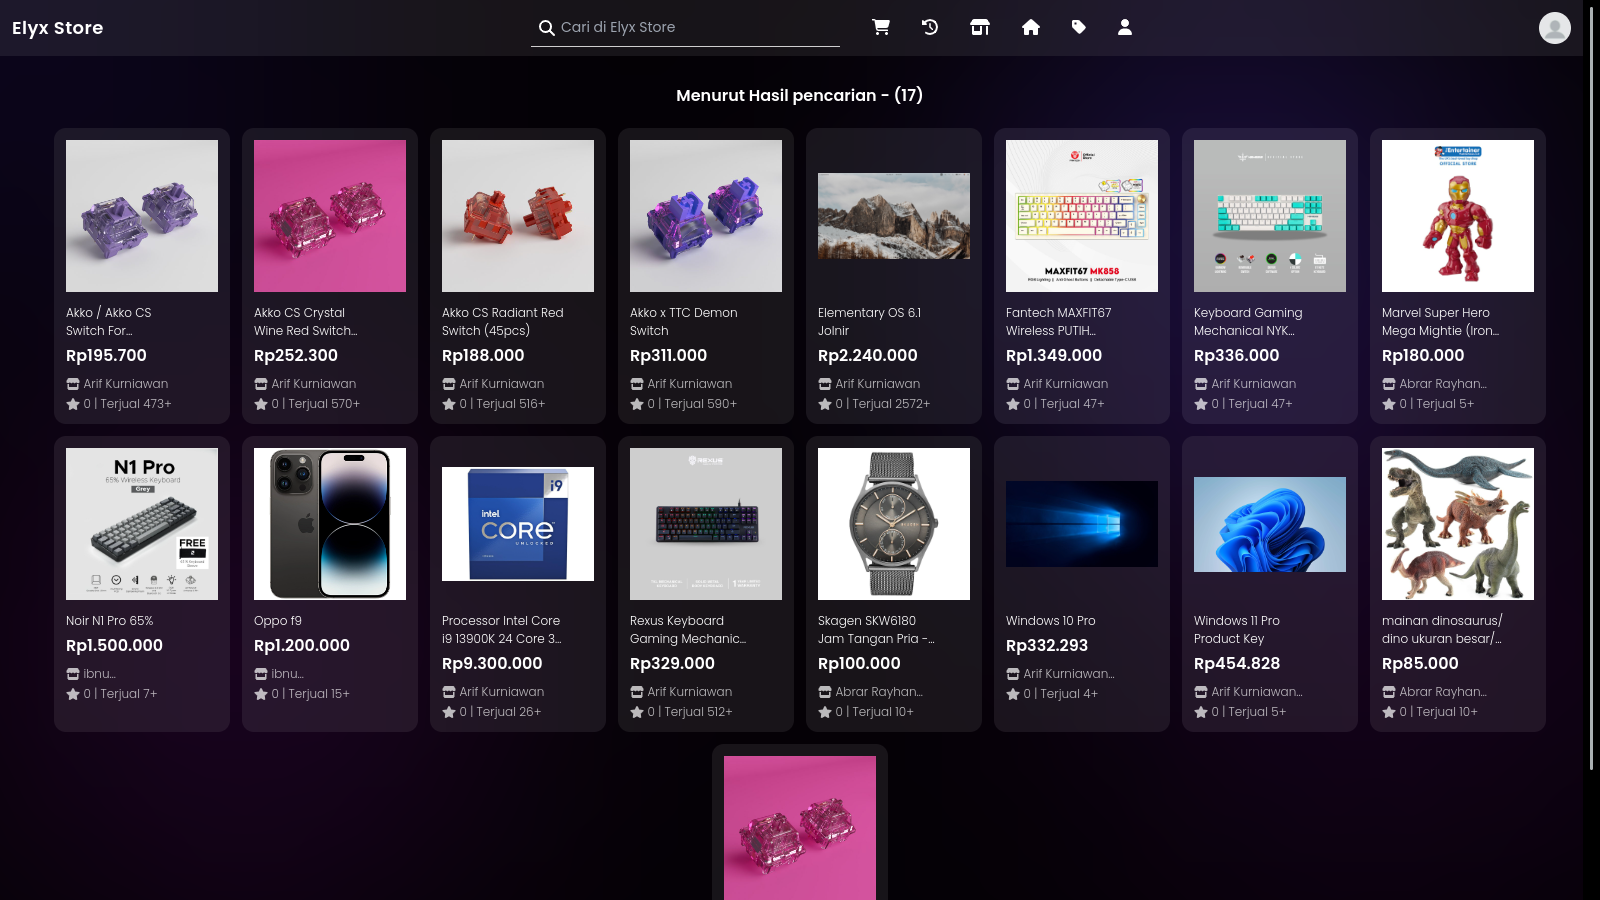Click the storefront icon in the top bar
This screenshot has width=1600, height=900.
pyautogui.click(x=980, y=27)
